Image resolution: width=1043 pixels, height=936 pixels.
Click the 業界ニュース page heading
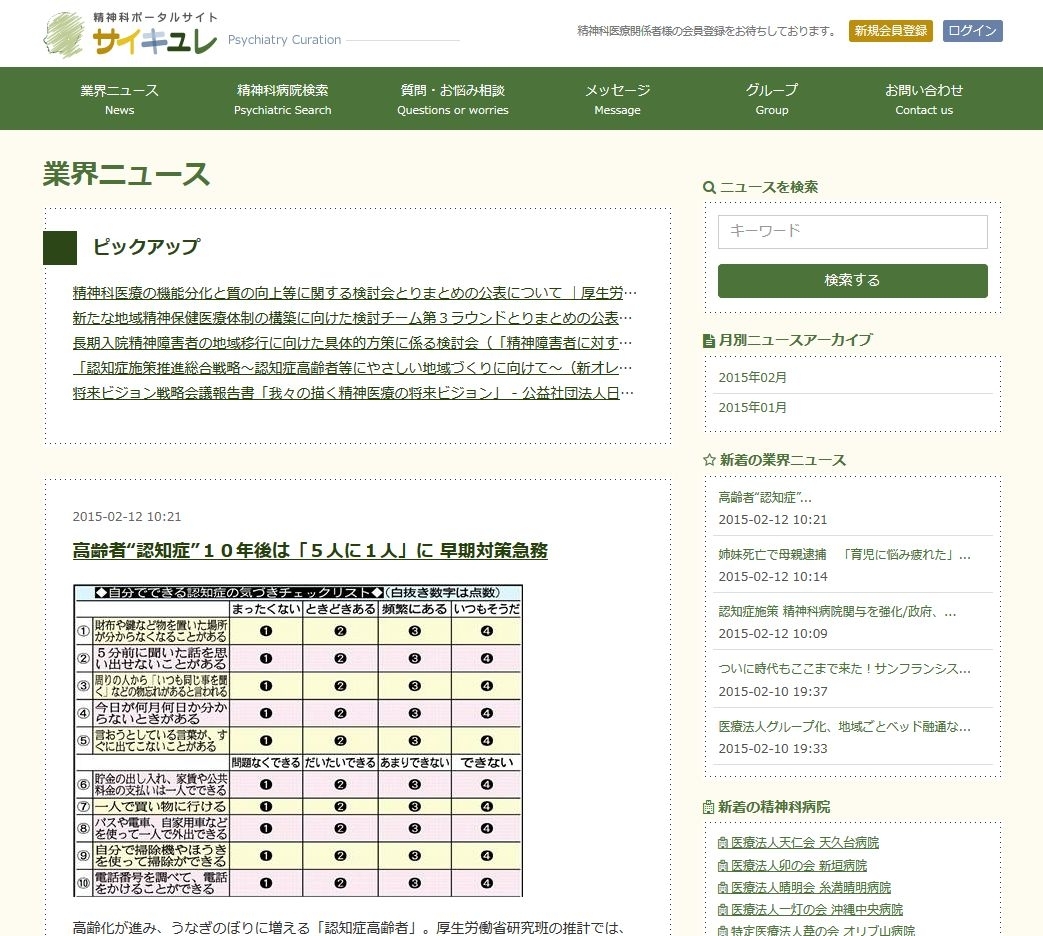pos(126,174)
